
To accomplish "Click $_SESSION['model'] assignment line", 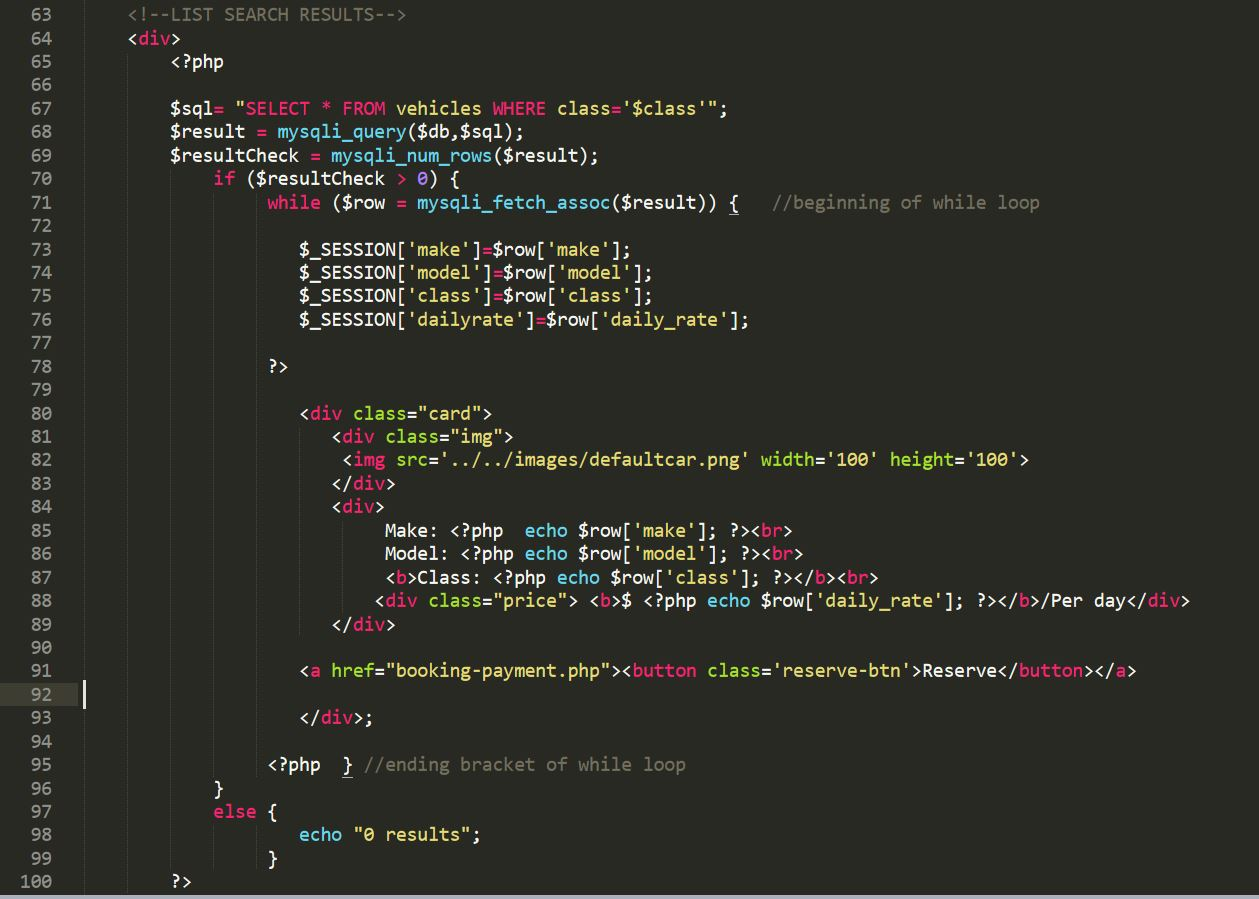I will click(x=476, y=272).
